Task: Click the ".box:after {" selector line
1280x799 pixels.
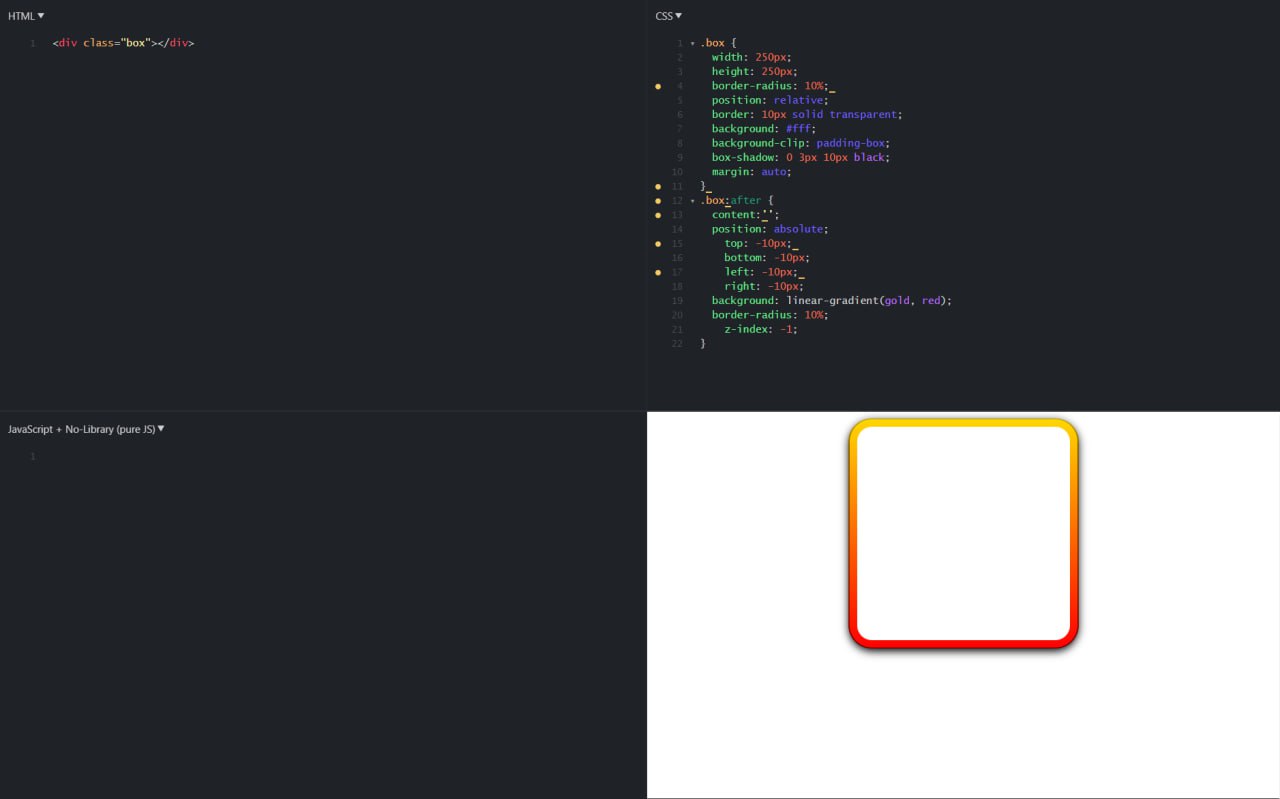Action: (737, 201)
